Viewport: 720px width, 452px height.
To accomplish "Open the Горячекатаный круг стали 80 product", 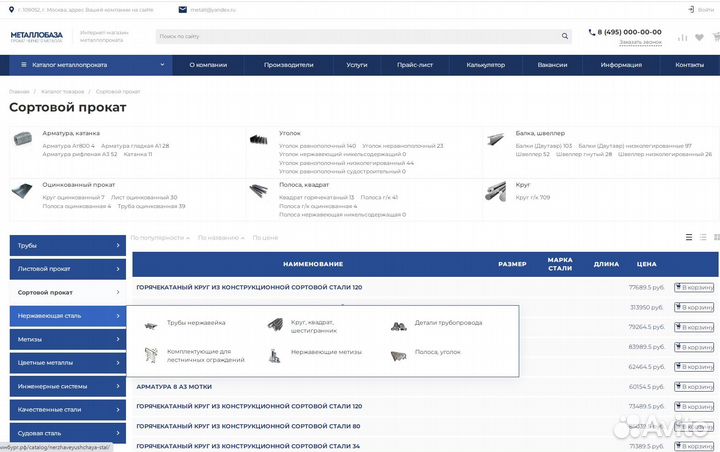I will (x=248, y=426).
